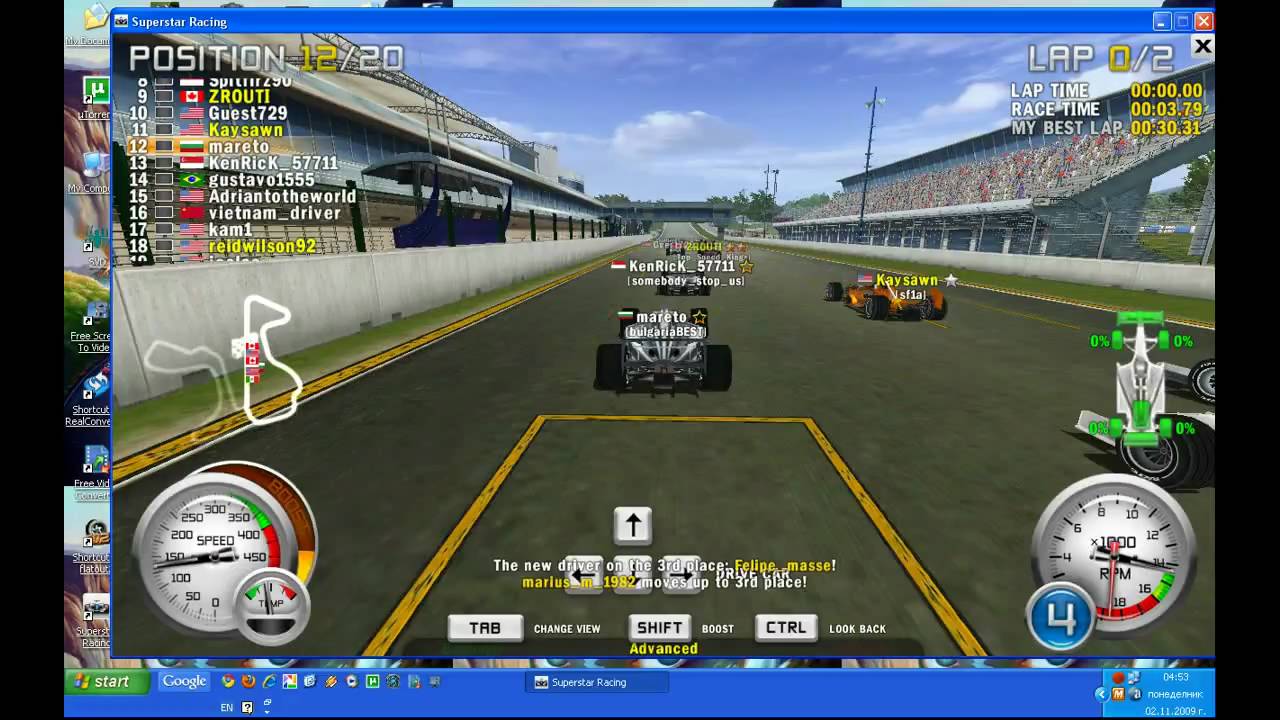This screenshot has height=720, width=1280.
Task: Click the colorful Picasa-style Quick Launch icon
Action: pos(290,682)
